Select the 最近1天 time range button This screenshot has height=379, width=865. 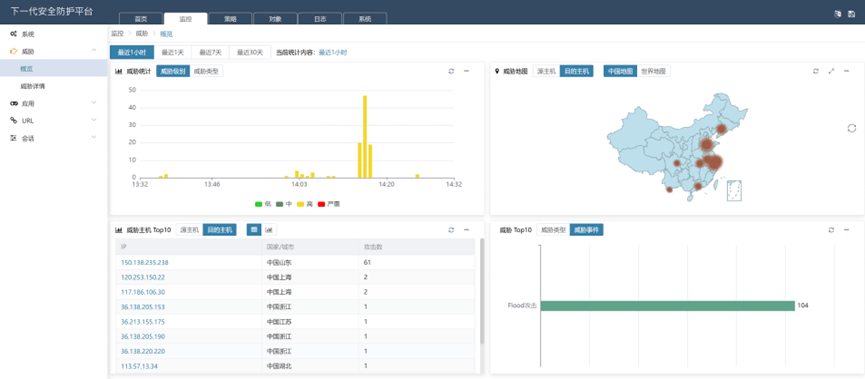172,52
